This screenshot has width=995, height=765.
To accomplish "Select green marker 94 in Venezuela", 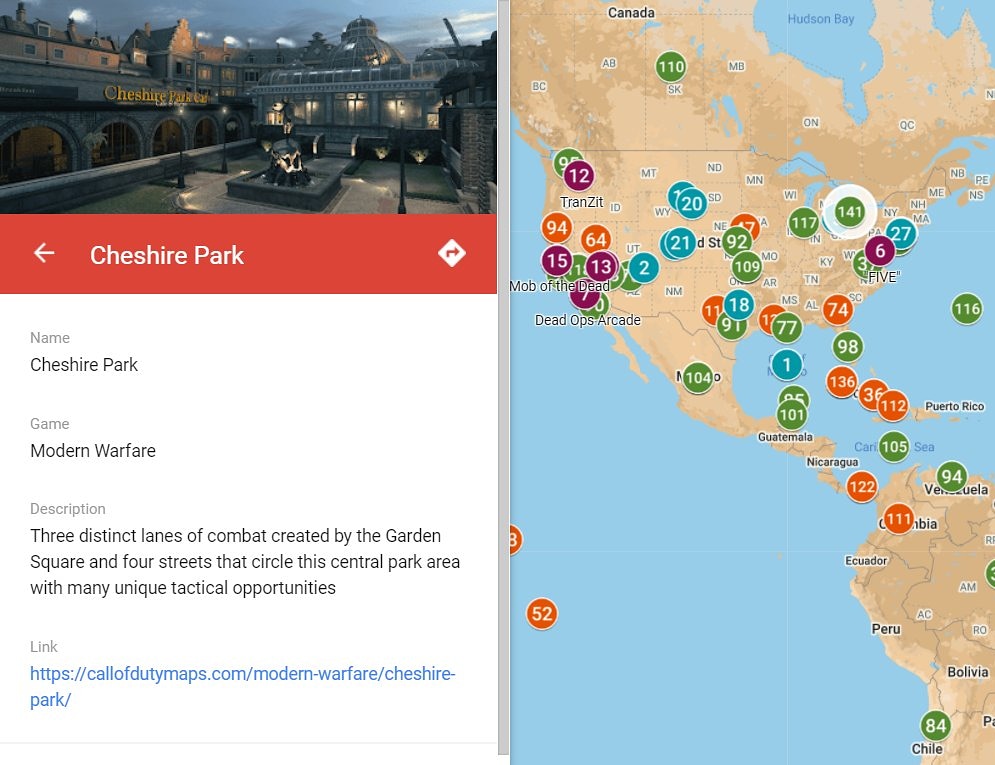I will (952, 477).
